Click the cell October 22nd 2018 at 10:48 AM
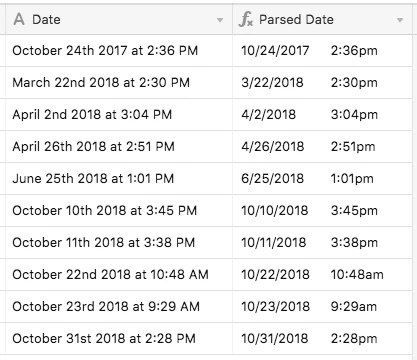The height and width of the screenshot is (360, 417). click(x=119, y=275)
